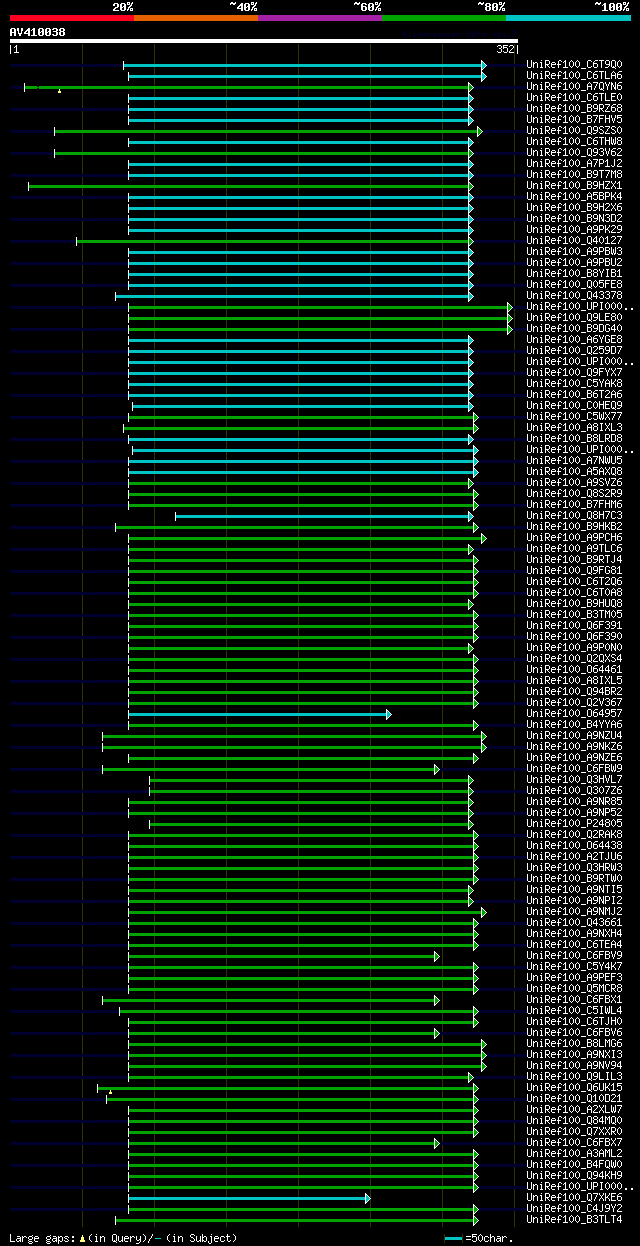Click the Large gaps legend text
This screenshot has height=1246, width=640.
click(123, 1238)
